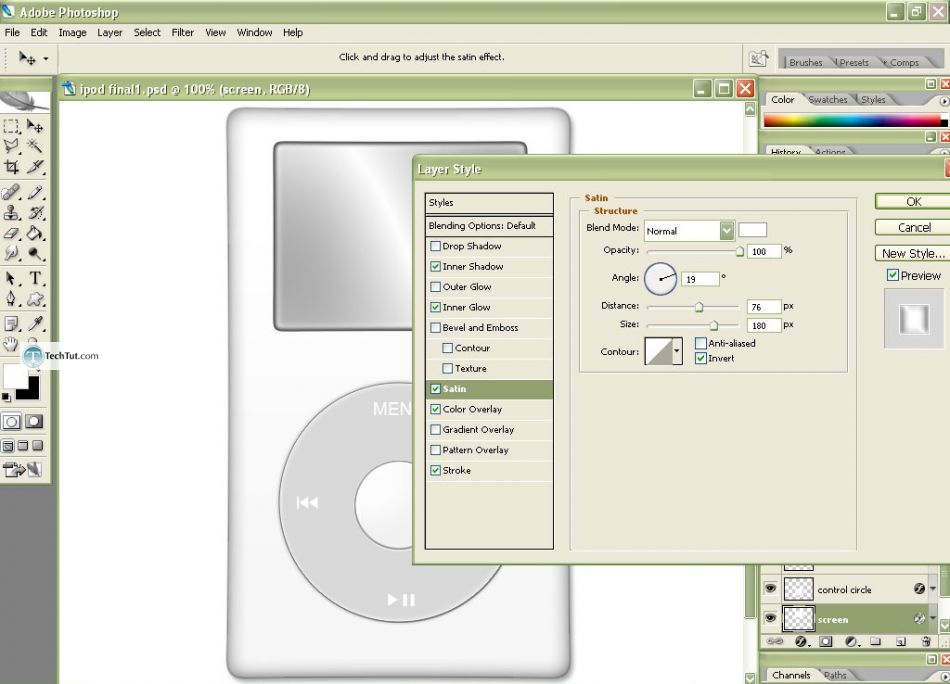The height and width of the screenshot is (684, 950).
Task: Click the Opacity slider handle
Action: pos(740,251)
